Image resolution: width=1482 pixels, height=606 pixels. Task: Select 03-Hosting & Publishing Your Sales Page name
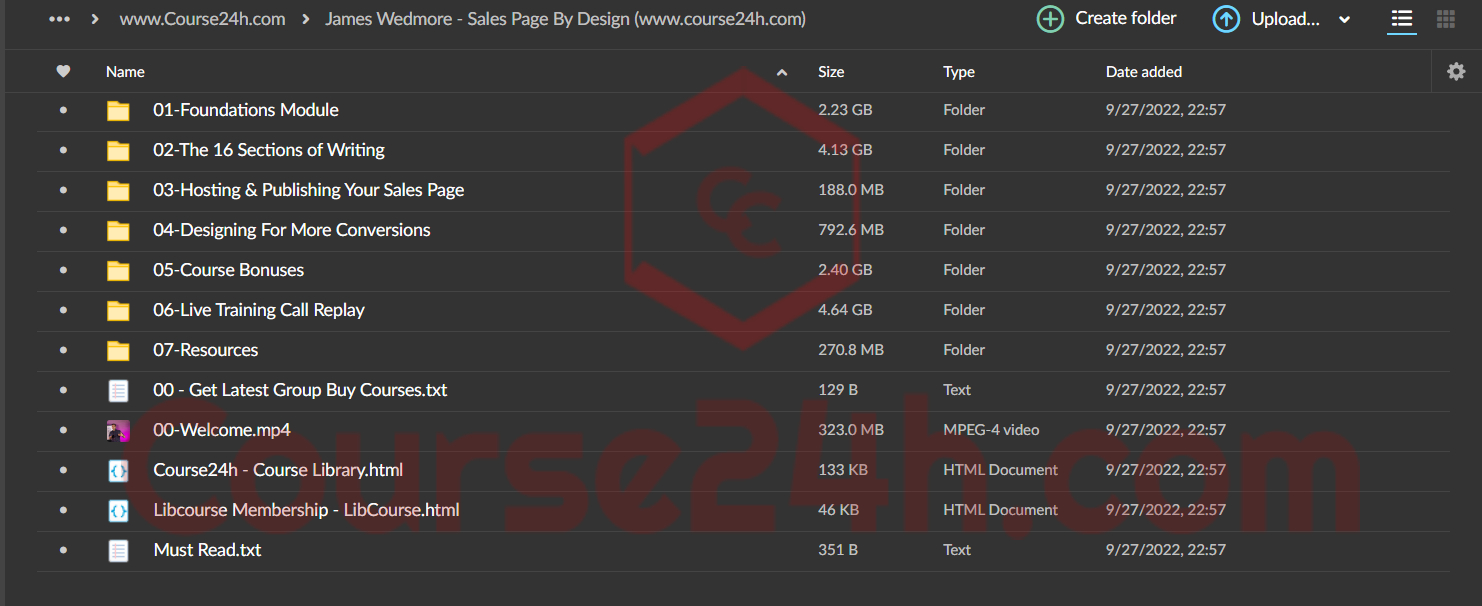click(x=309, y=190)
